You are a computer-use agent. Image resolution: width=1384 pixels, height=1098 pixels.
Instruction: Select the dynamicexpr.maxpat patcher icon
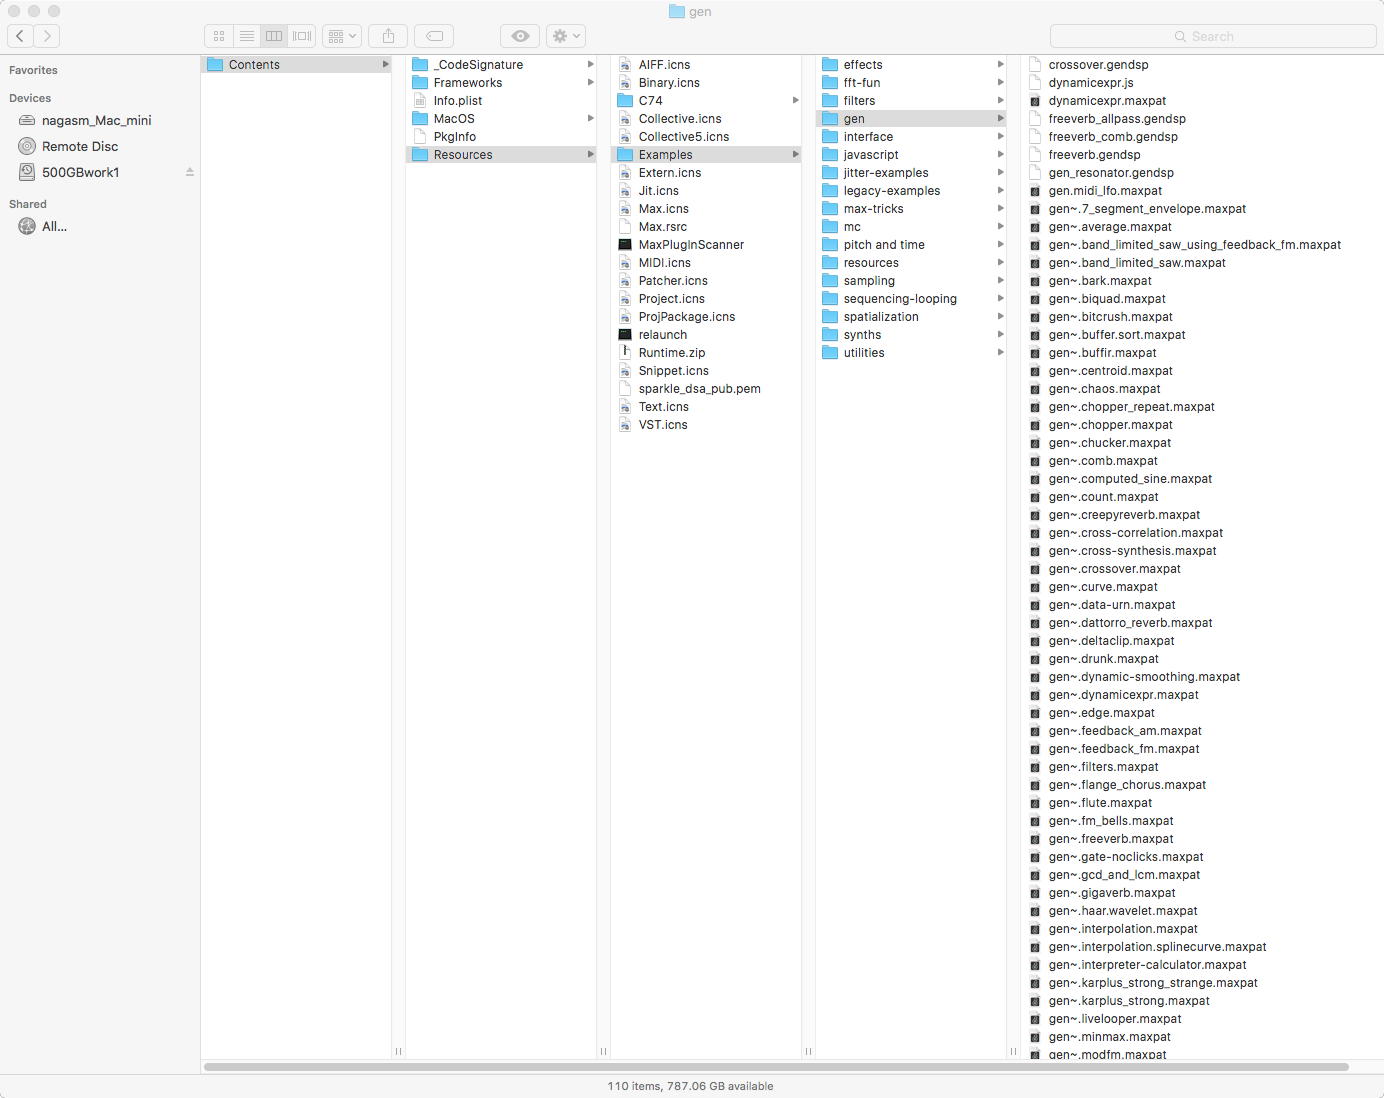(x=1035, y=100)
